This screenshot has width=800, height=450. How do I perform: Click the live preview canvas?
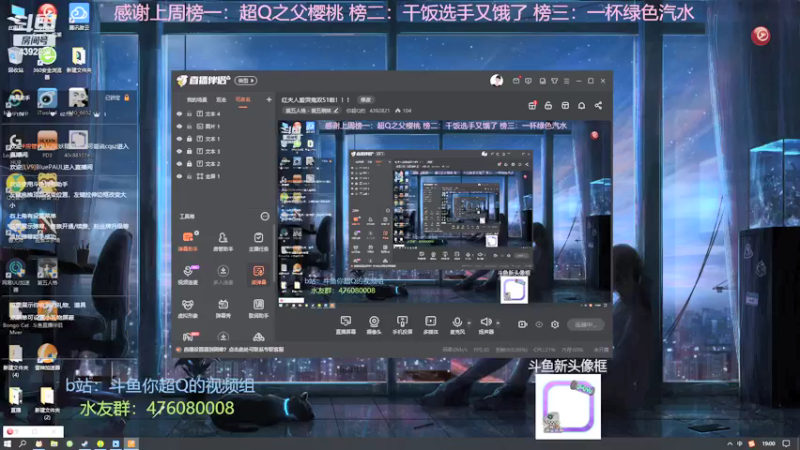click(x=445, y=214)
